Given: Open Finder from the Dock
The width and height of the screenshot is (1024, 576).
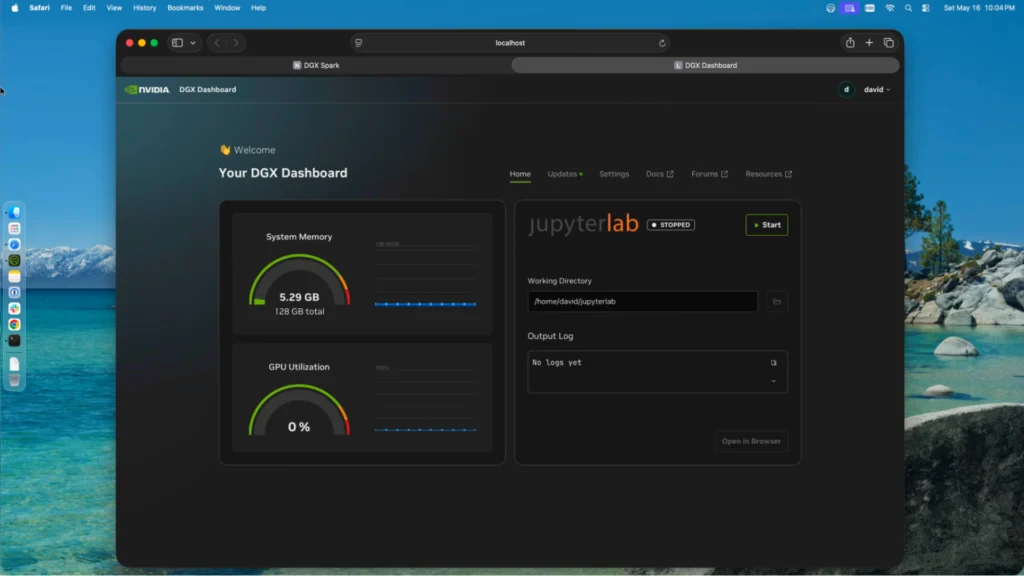Looking at the screenshot, I should click(14, 212).
